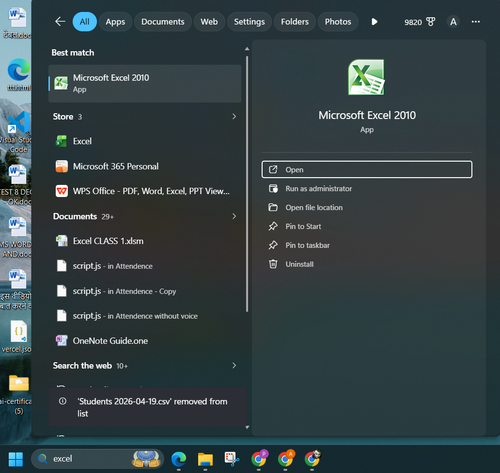Choose Run as administrator
500x473 pixels.
coord(367,188)
